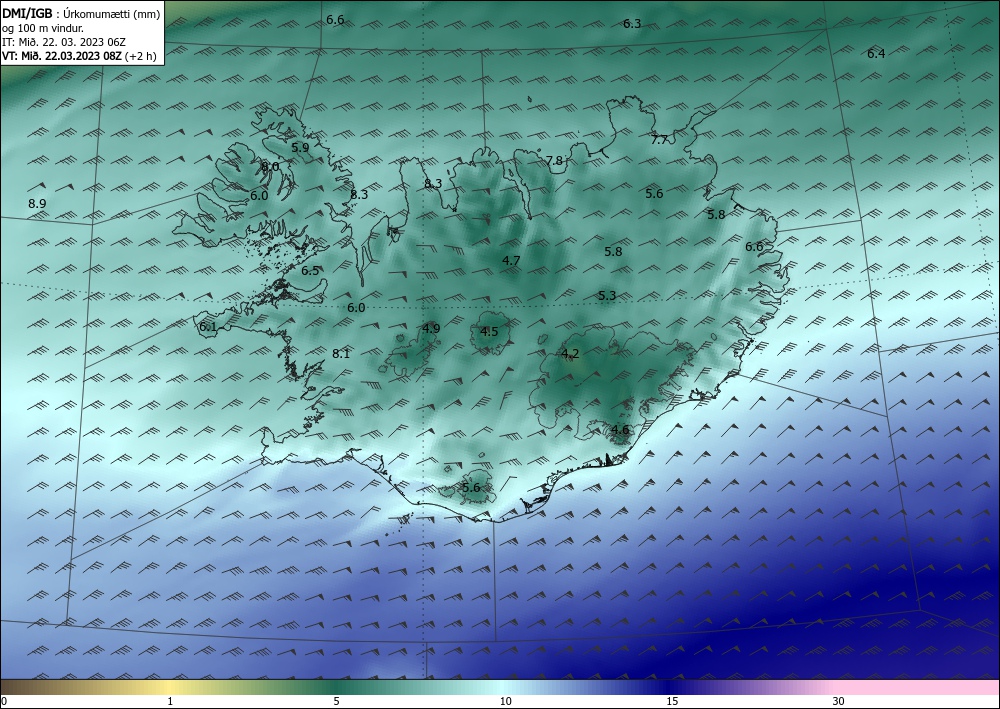Click colorbar tick label 10
The image size is (1000, 709).
tap(505, 701)
